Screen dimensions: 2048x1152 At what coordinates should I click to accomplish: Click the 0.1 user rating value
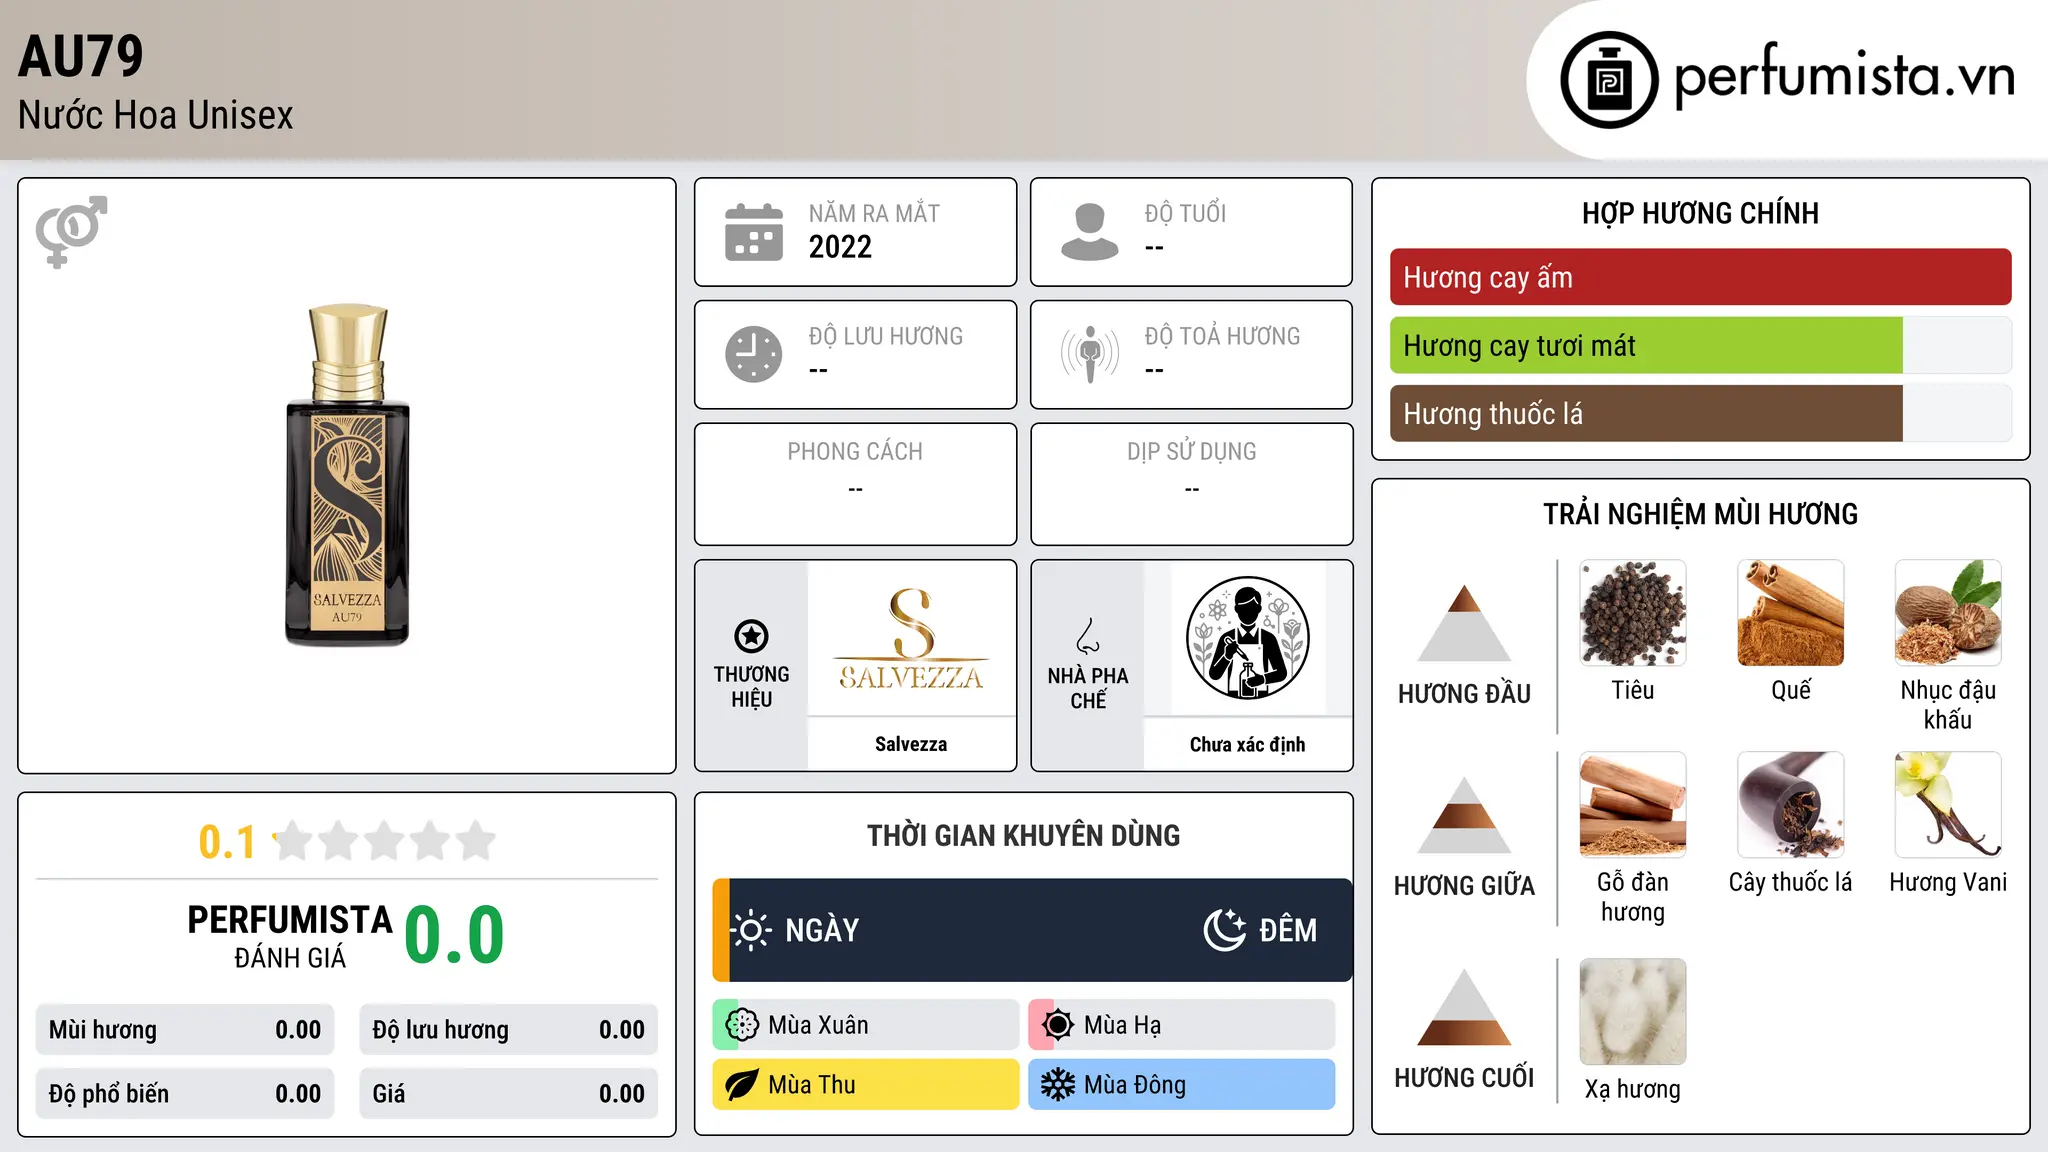[227, 842]
